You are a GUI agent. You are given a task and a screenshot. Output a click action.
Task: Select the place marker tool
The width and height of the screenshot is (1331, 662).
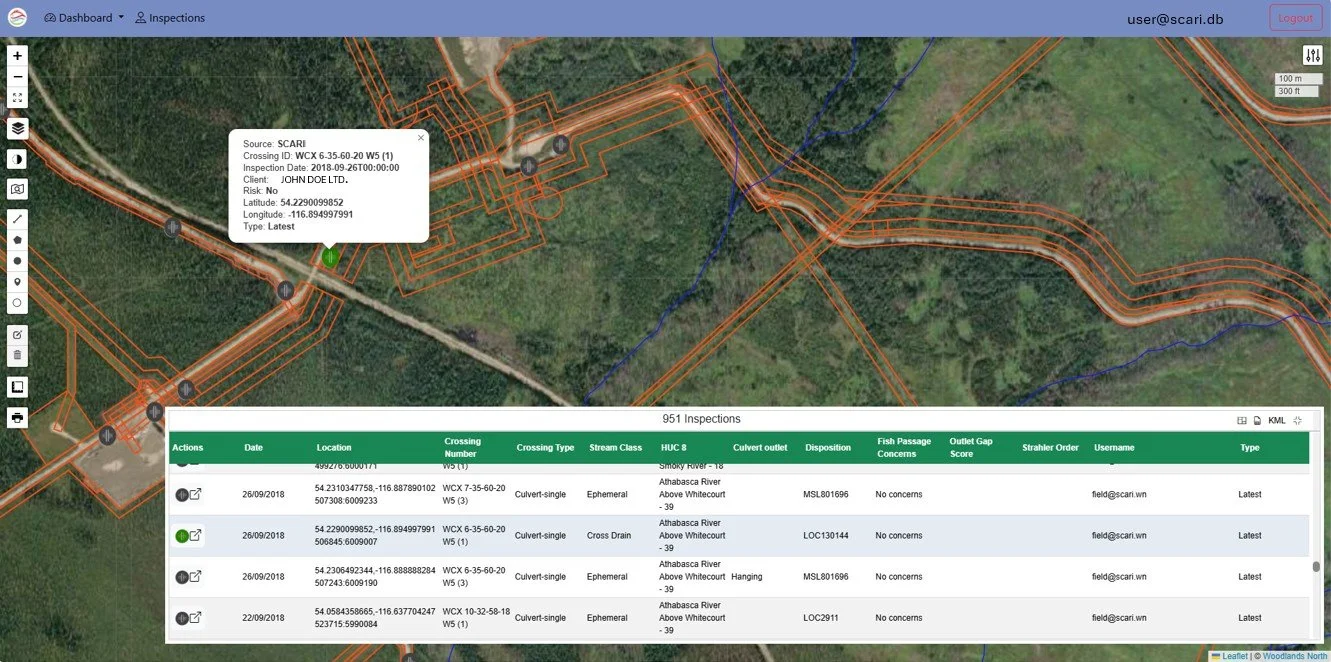coord(17,282)
